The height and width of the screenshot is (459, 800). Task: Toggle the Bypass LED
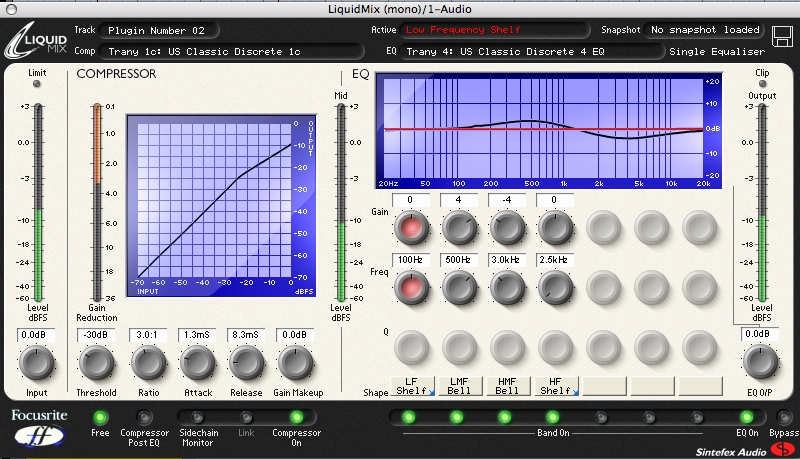coord(784,417)
